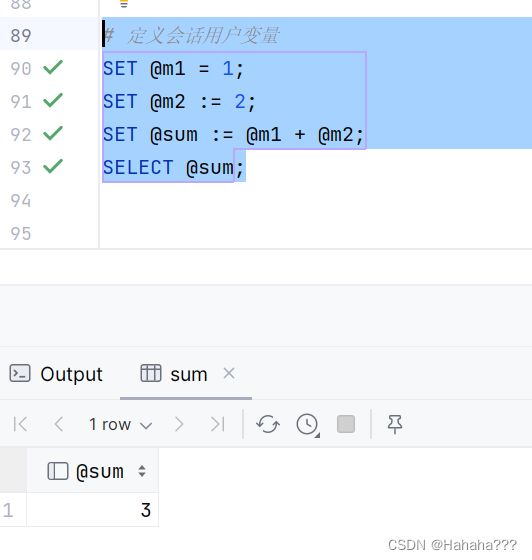Jump to last page of results

[217, 424]
